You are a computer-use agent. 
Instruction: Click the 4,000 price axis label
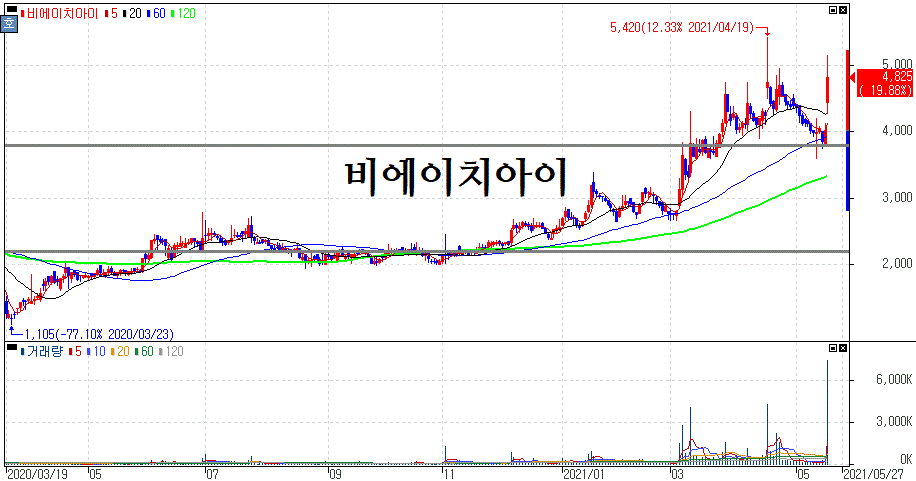(x=897, y=130)
